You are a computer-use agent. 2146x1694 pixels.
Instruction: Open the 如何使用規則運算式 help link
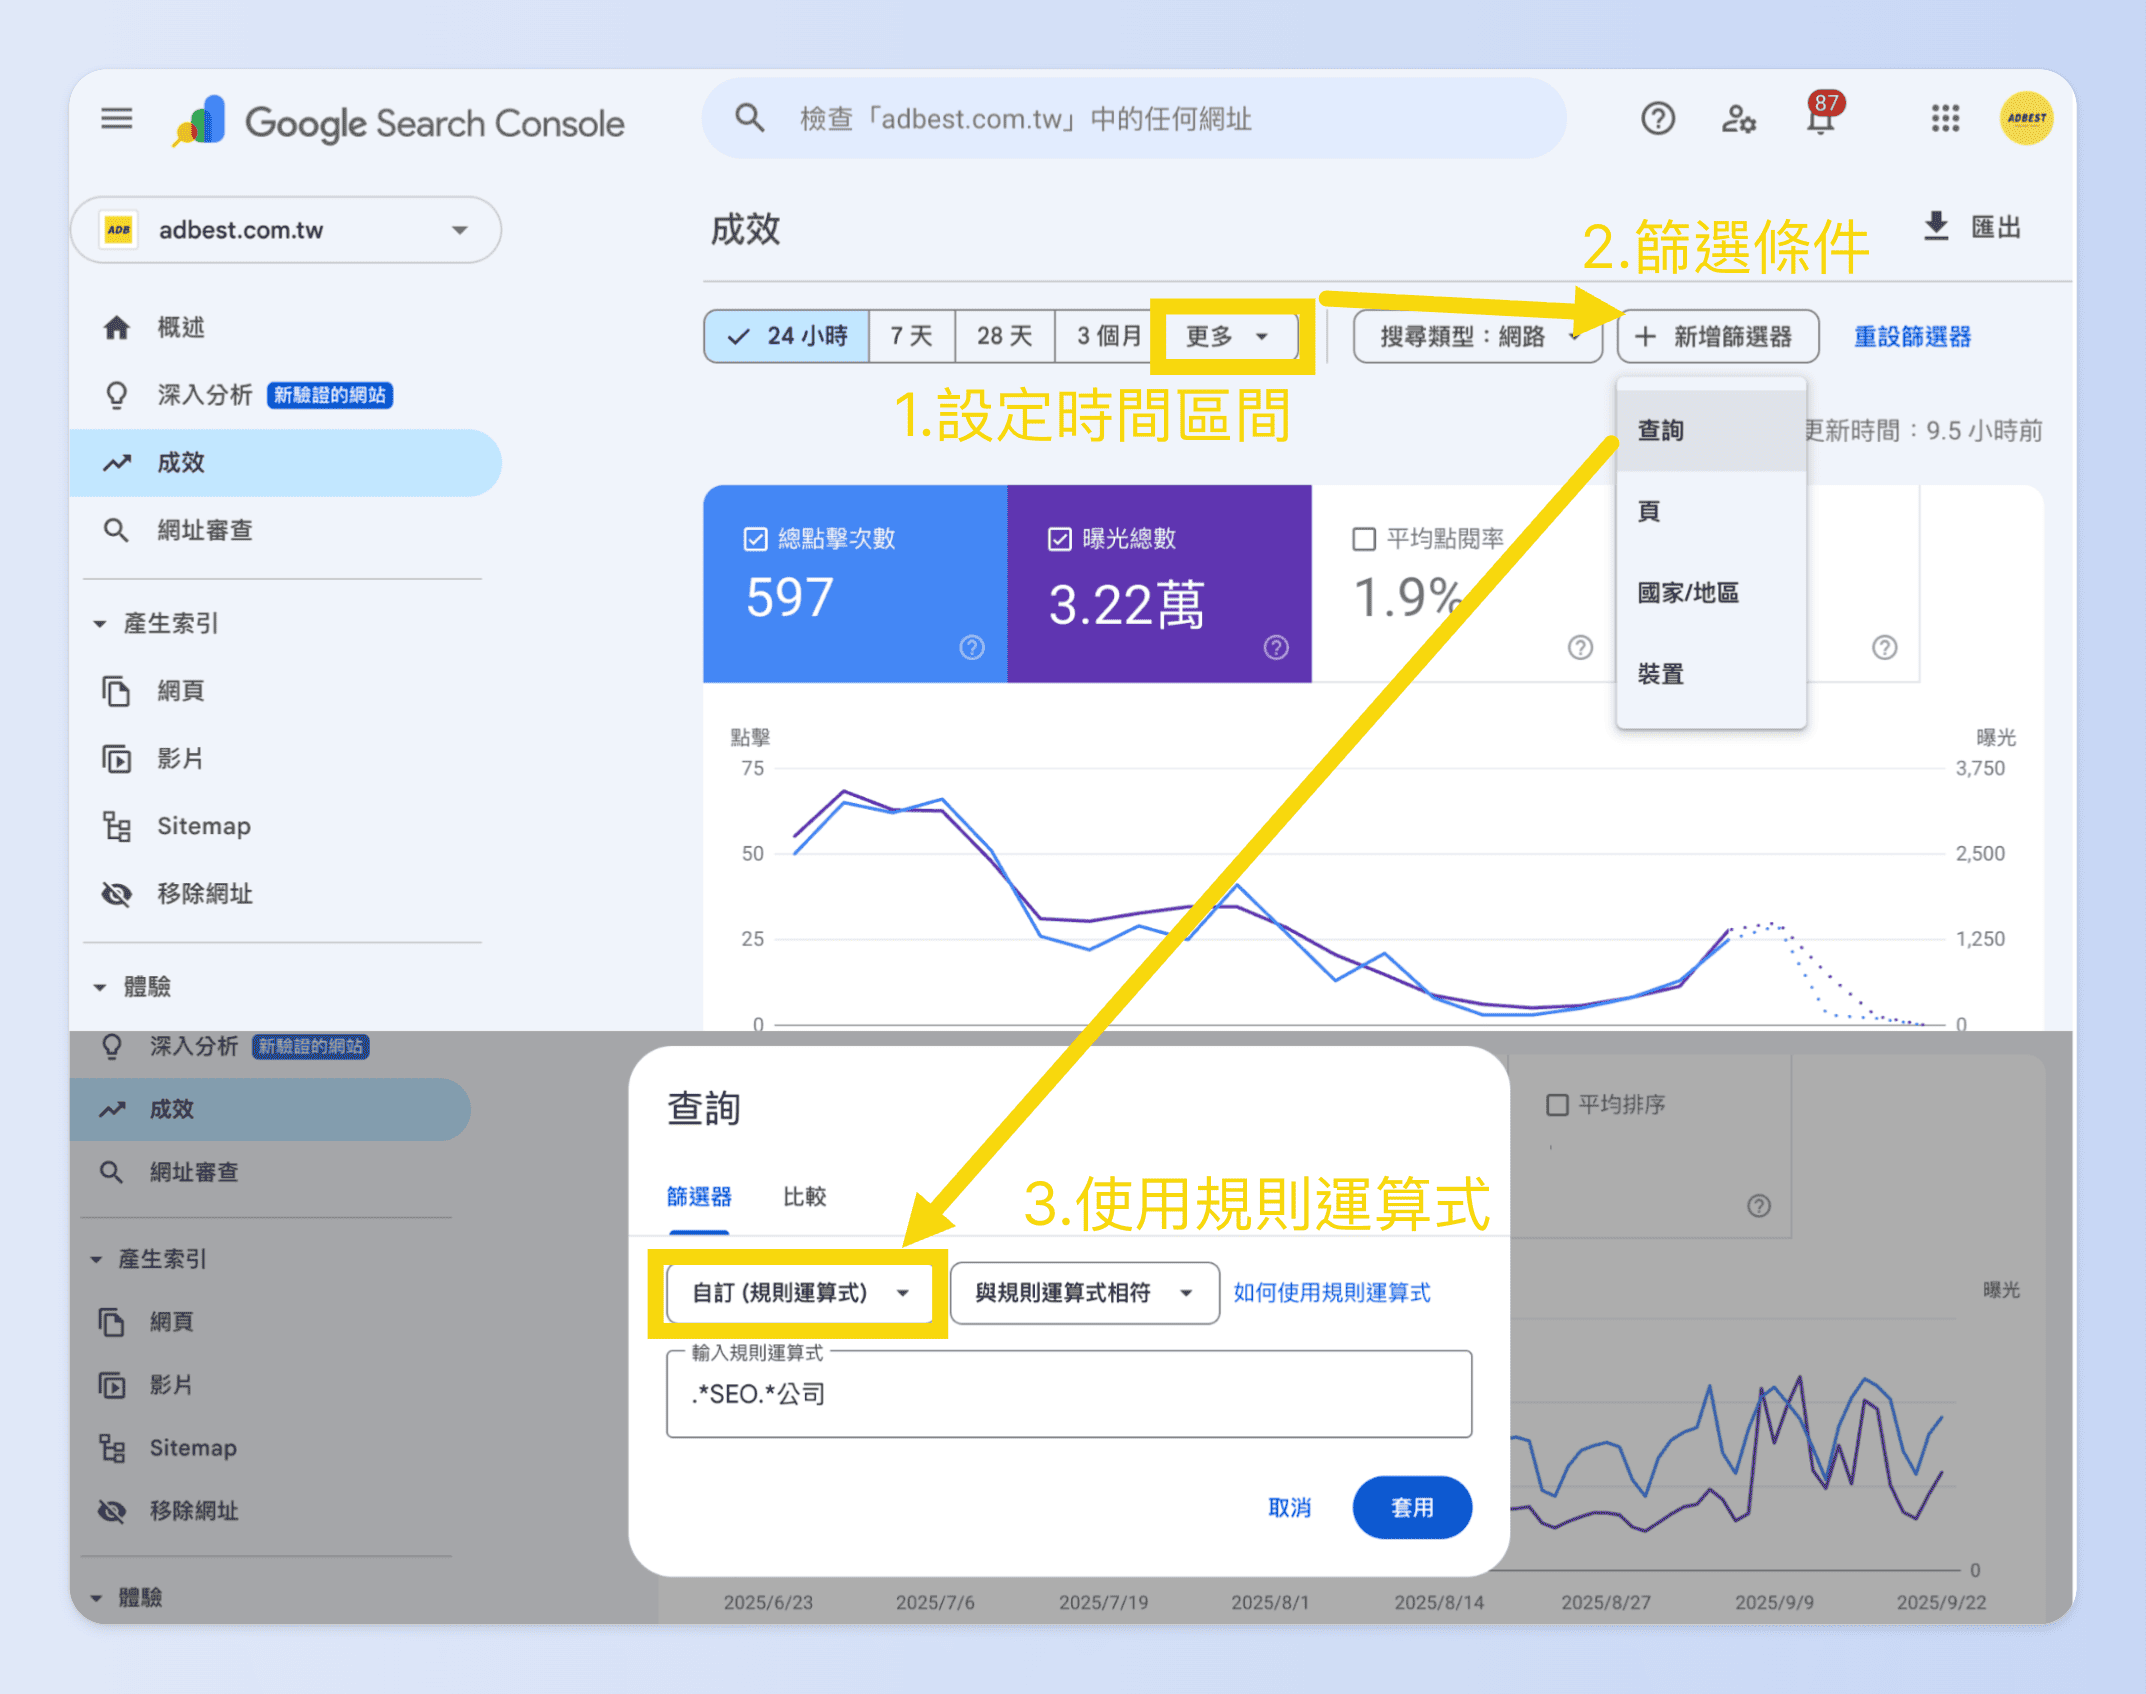1331,1292
